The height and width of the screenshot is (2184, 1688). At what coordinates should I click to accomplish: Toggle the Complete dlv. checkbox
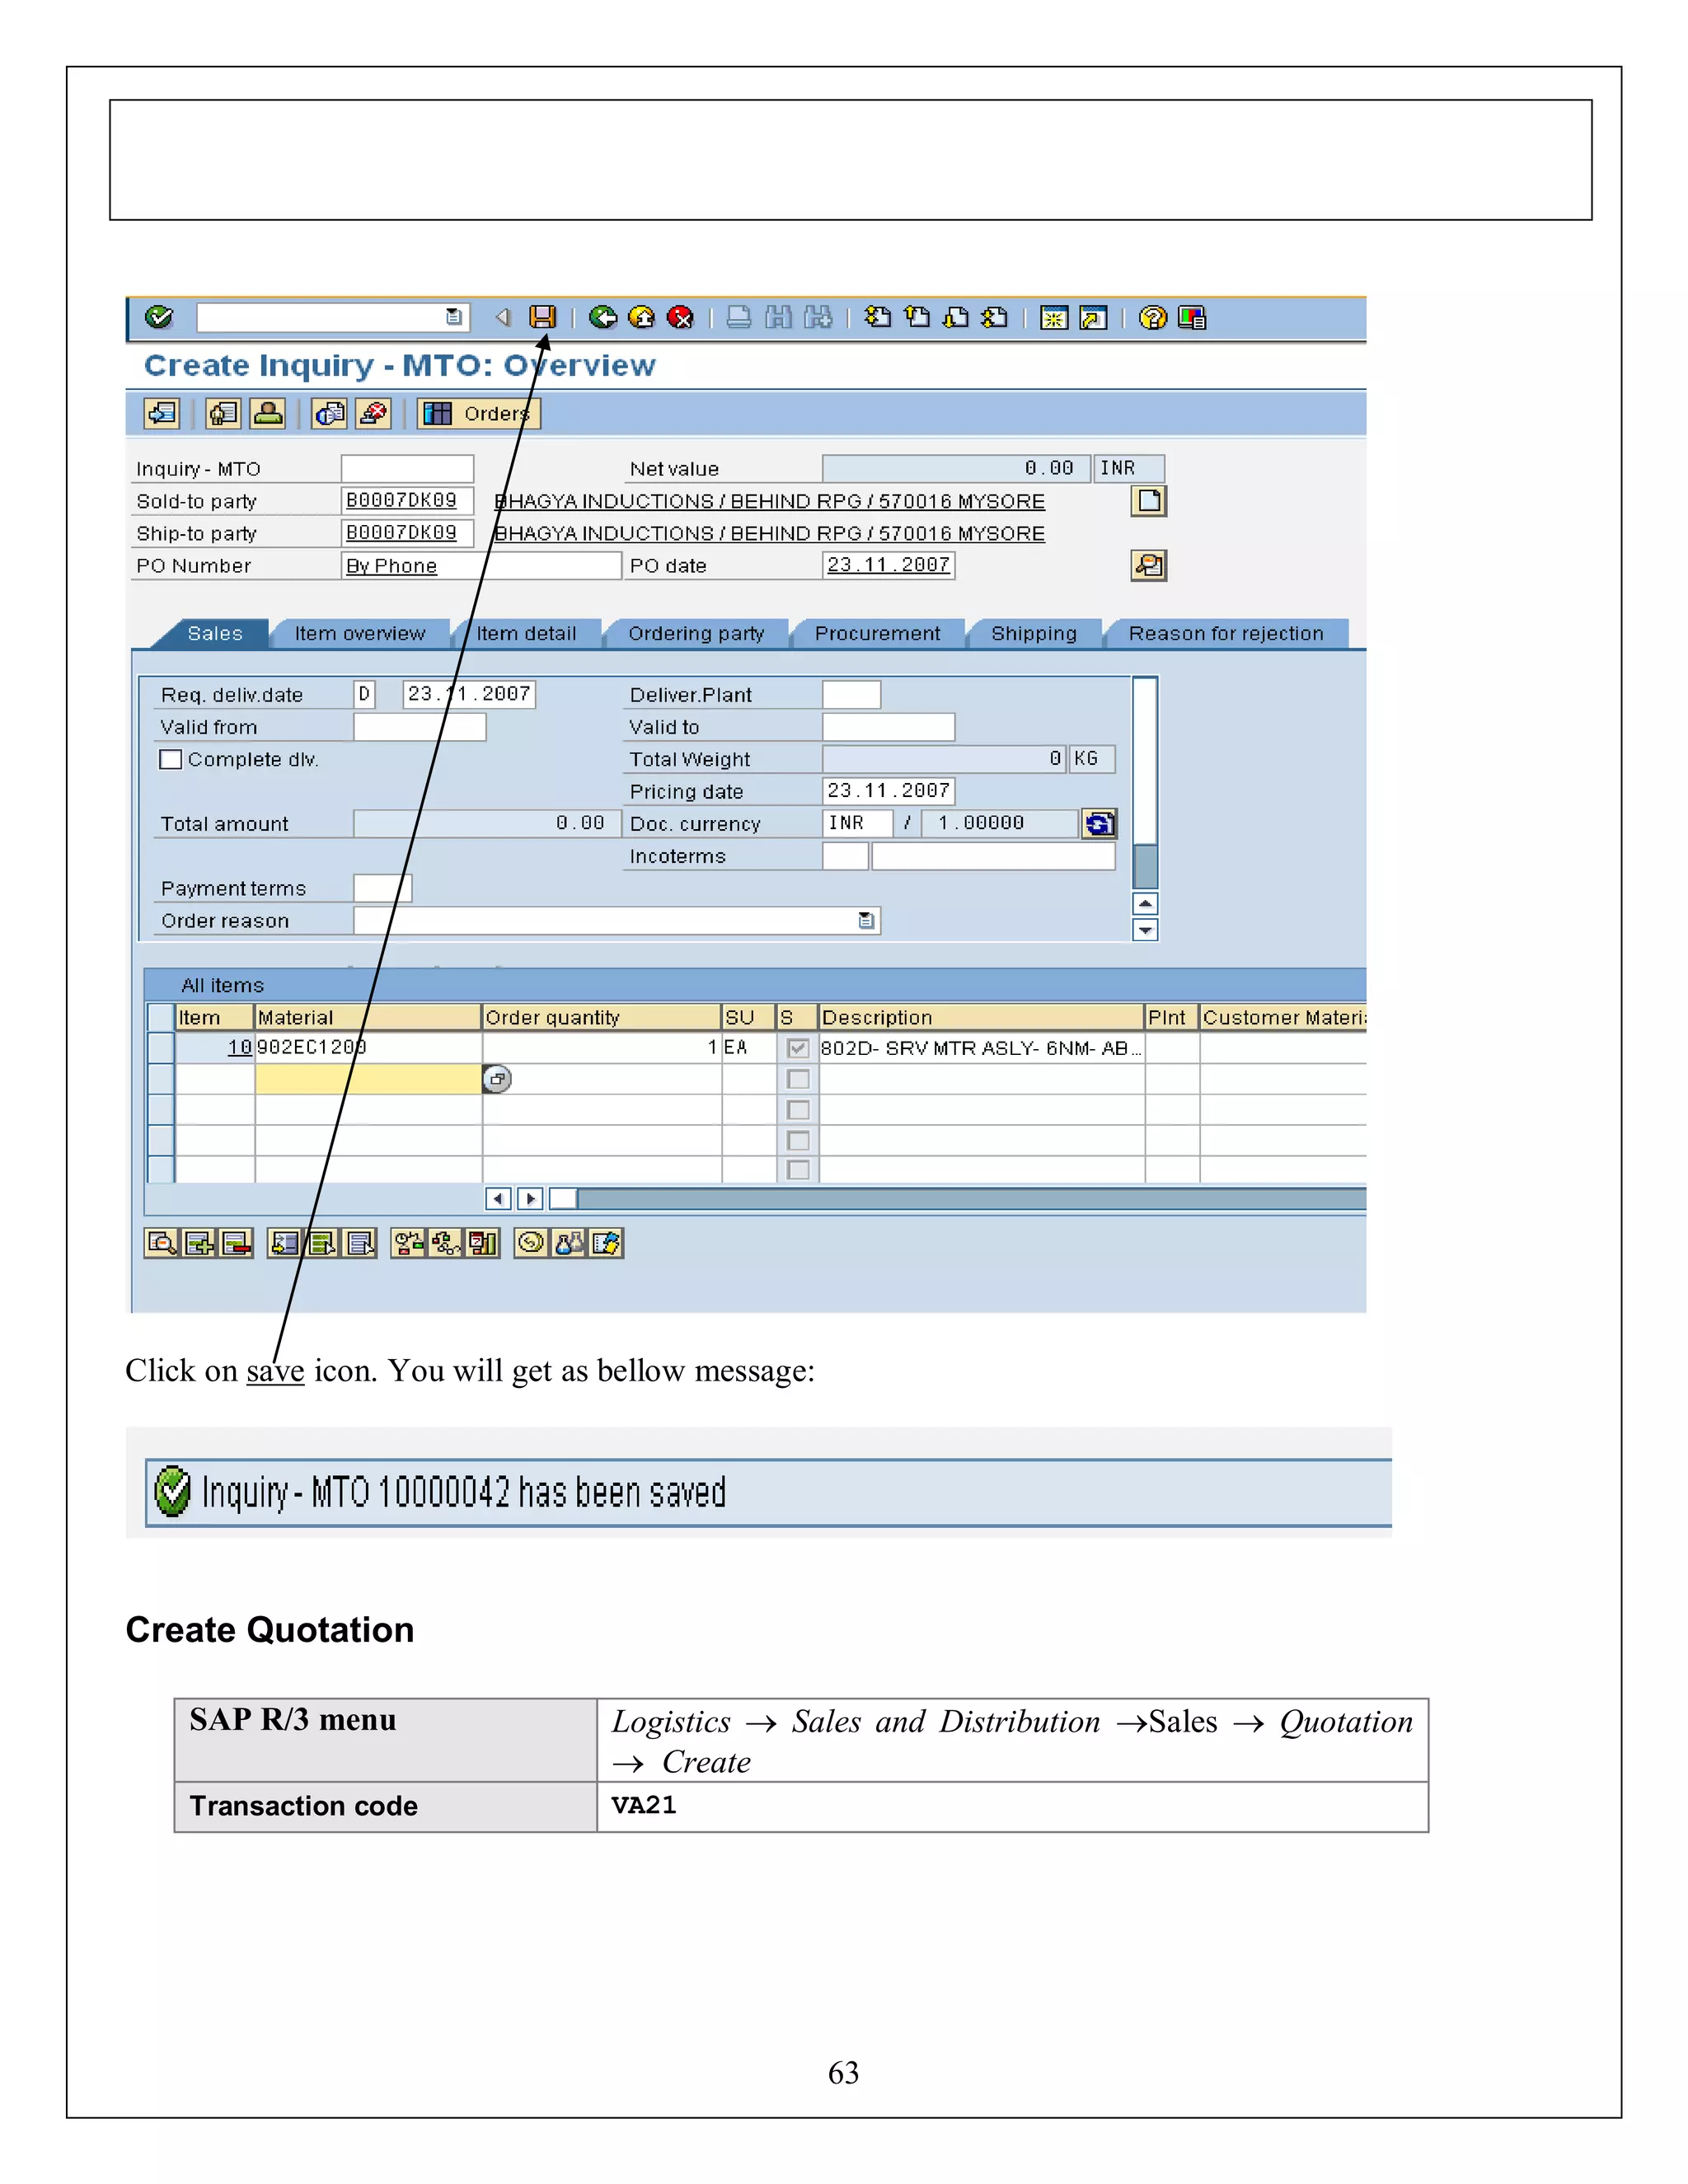[171, 759]
